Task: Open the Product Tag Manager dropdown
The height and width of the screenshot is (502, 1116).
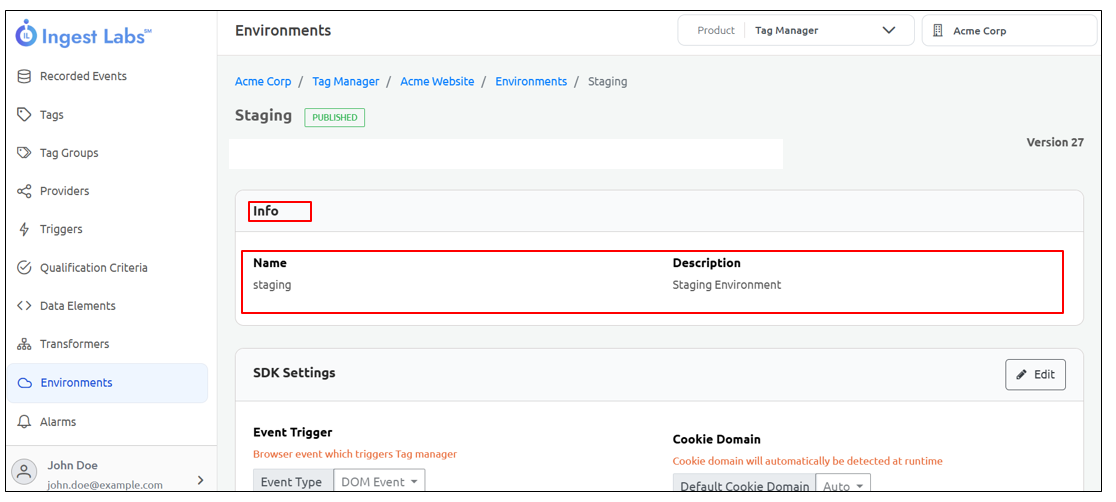Action: [x=795, y=31]
